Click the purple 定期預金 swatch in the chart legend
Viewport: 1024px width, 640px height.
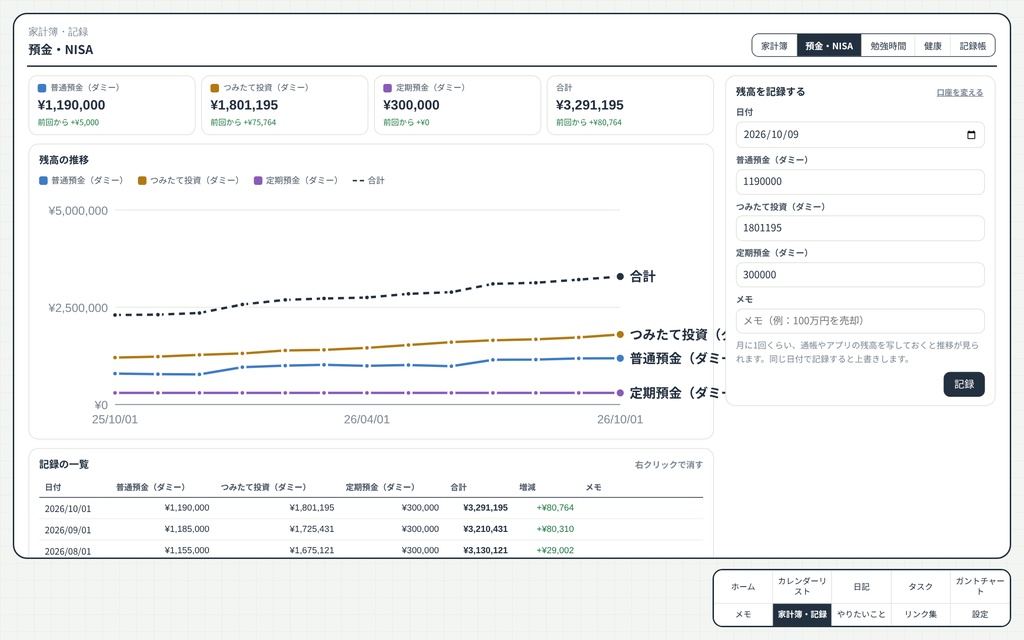pos(258,180)
